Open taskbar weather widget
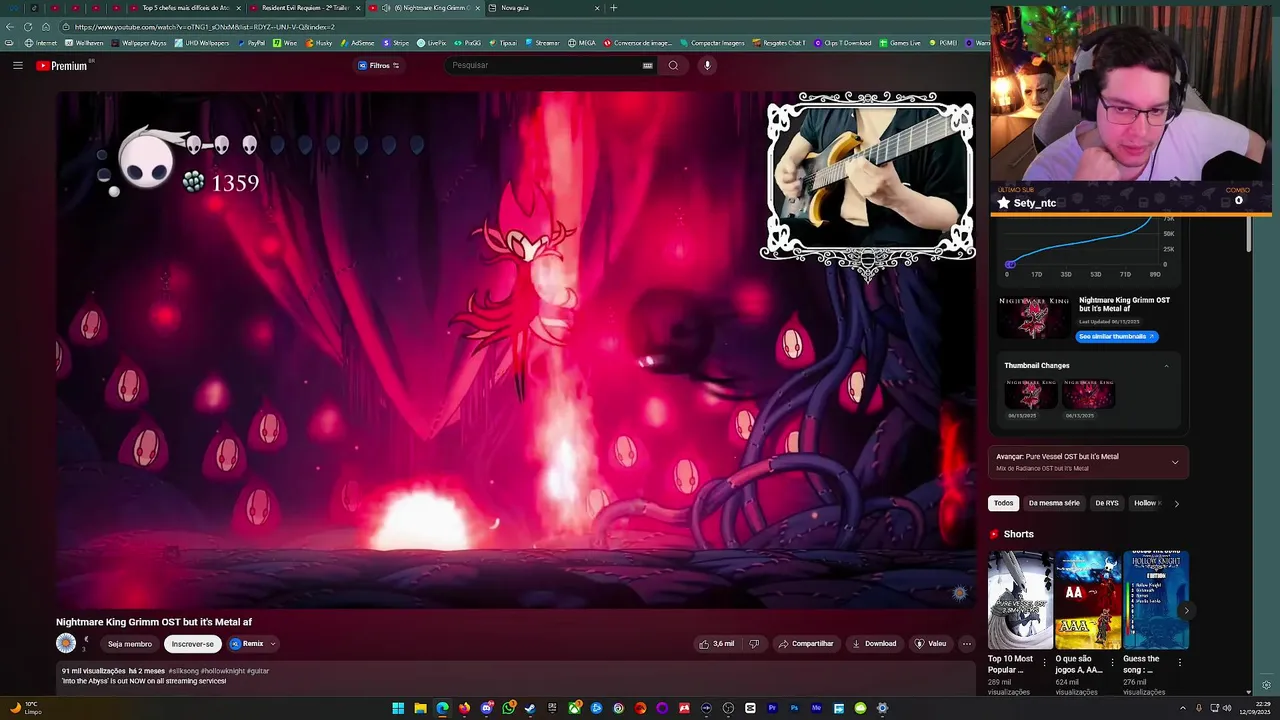1280x720 pixels. coord(24,708)
